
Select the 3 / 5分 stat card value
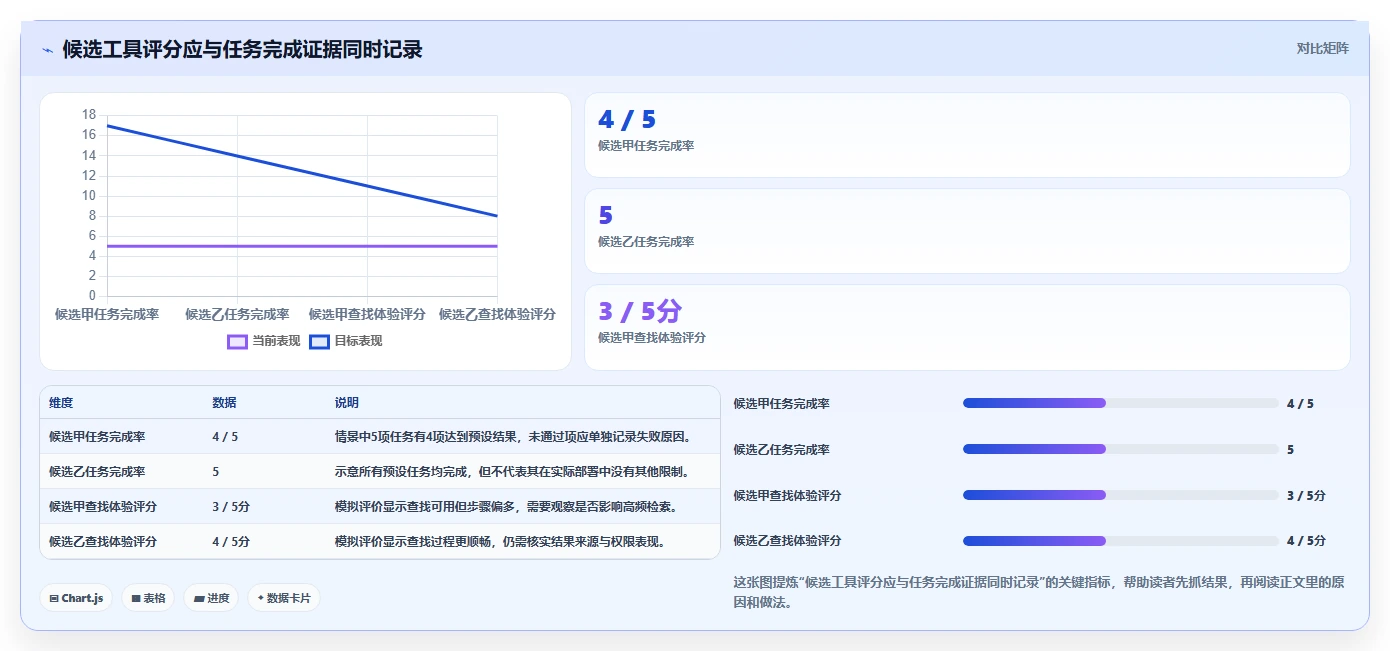640,312
